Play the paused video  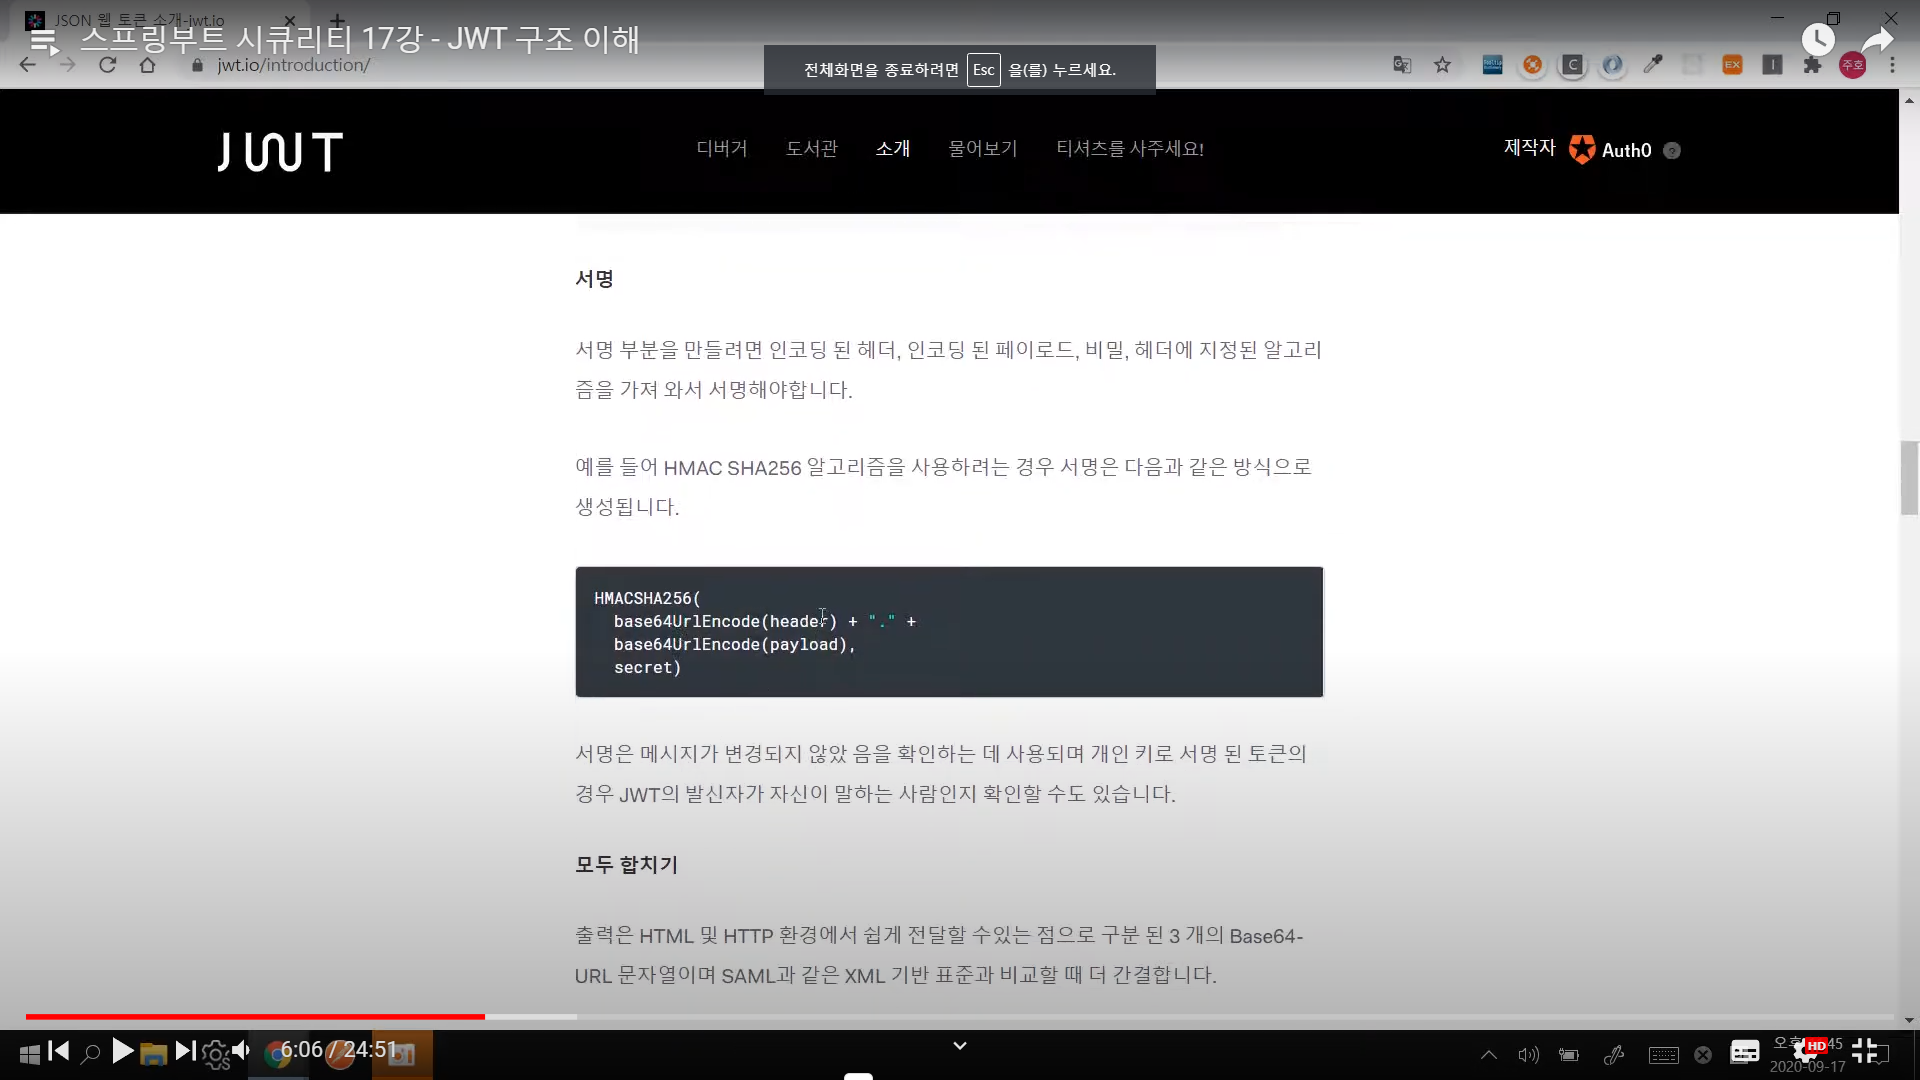[x=122, y=1051]
